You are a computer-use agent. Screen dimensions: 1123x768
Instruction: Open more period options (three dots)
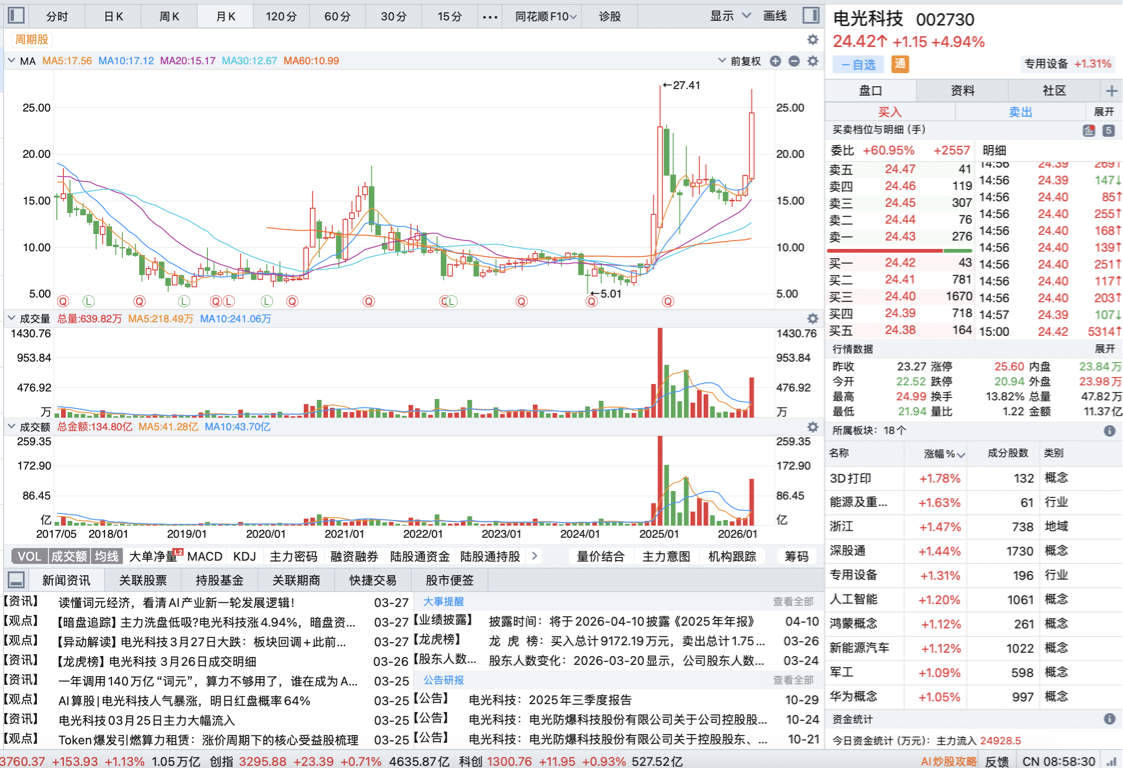pyautogui.click(x=490, y=16)
